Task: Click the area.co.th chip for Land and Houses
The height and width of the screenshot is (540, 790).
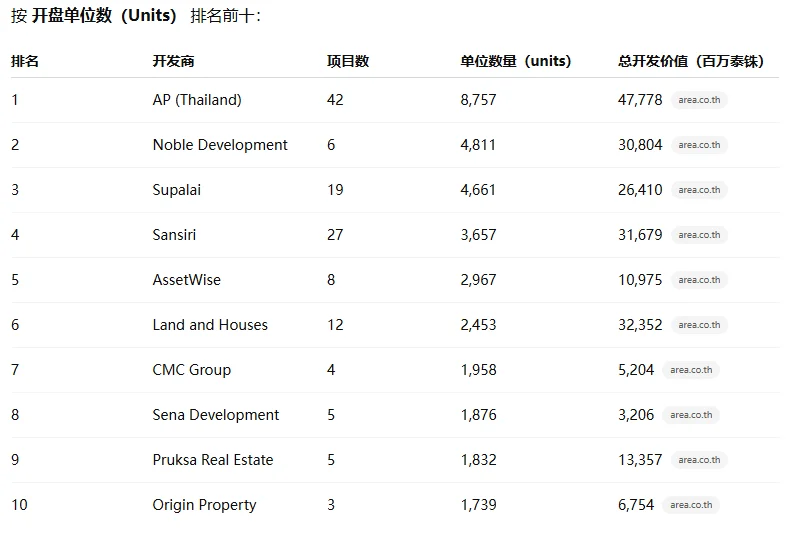Action: [699, 325]
